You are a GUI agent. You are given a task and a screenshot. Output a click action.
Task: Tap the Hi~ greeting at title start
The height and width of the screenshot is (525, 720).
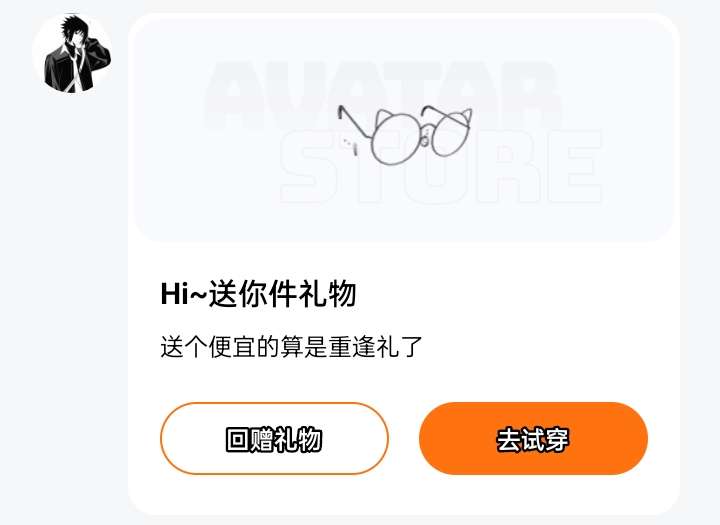click(184, 294)
